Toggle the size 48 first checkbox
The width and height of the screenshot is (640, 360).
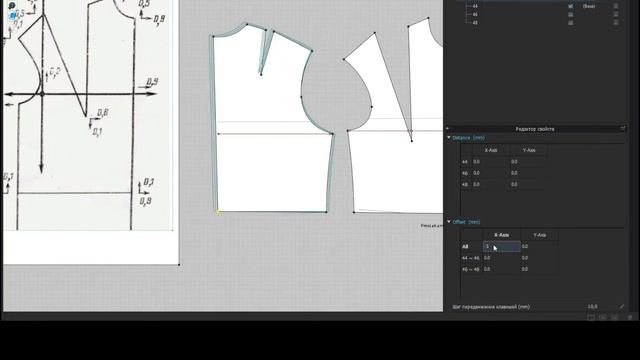pyautogui.click(x=571, y=22)
